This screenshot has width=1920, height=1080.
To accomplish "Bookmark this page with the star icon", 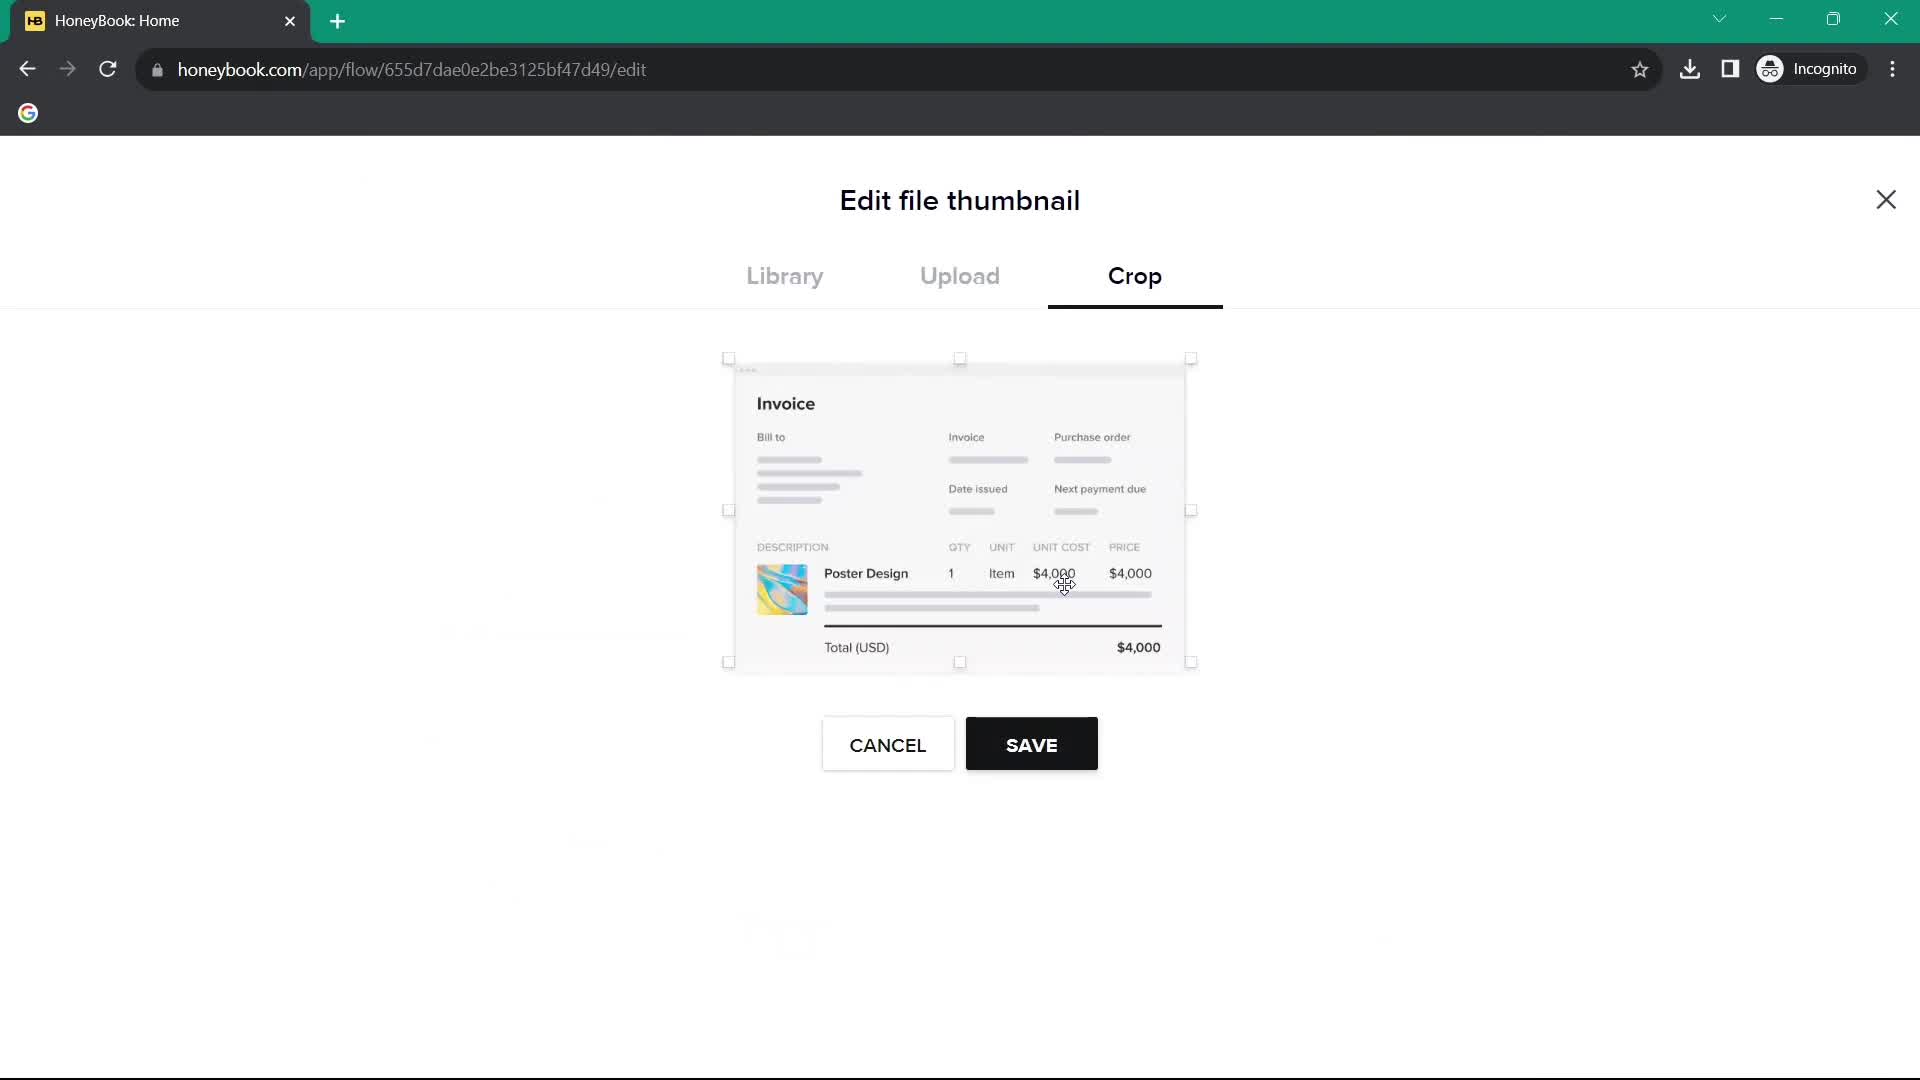I will [1640, 69].
